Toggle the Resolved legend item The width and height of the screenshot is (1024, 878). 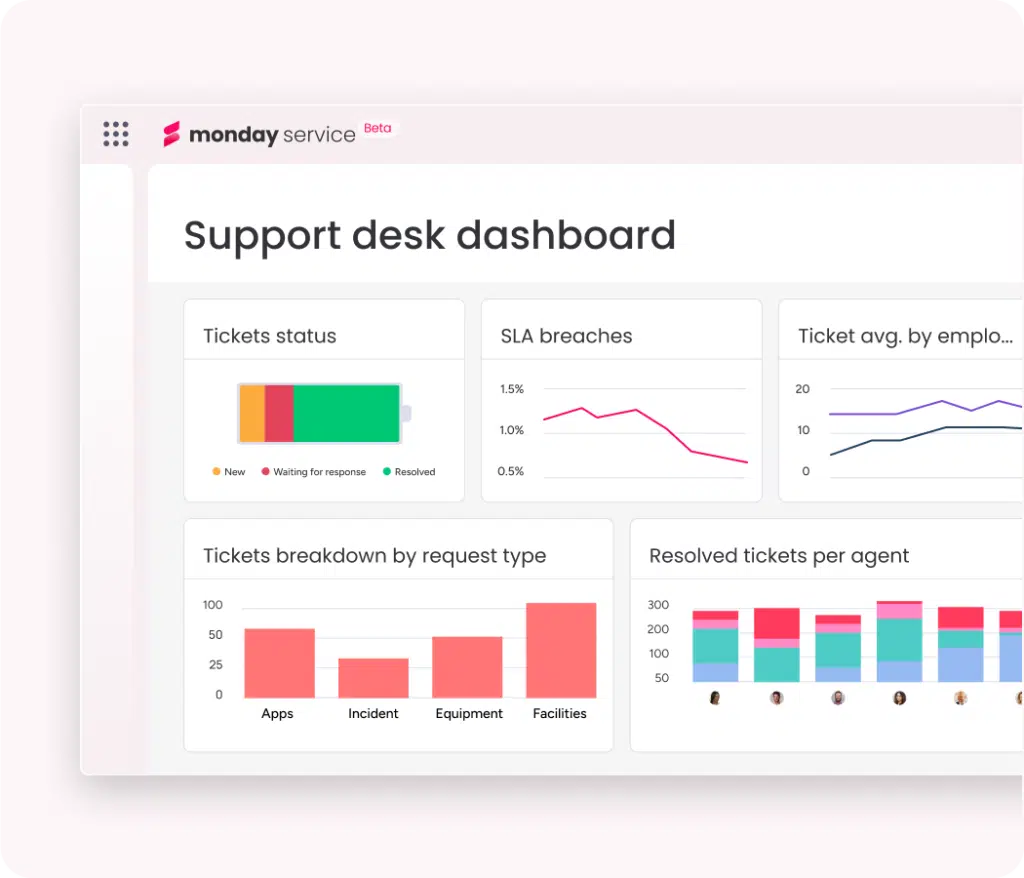pos(409,472)
